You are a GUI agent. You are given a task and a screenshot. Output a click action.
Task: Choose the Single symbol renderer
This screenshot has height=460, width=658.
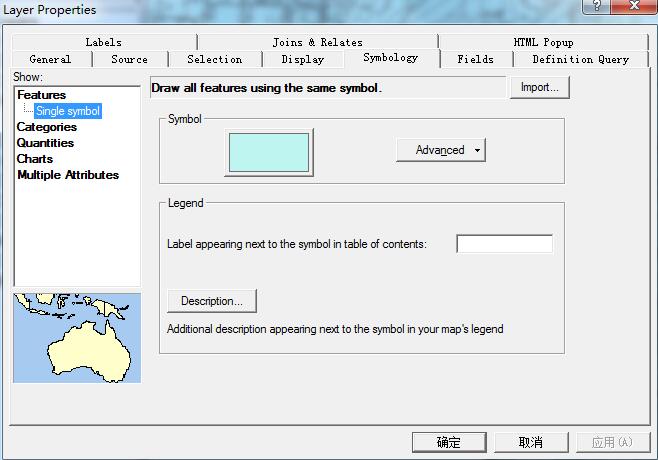coord(68,111)
